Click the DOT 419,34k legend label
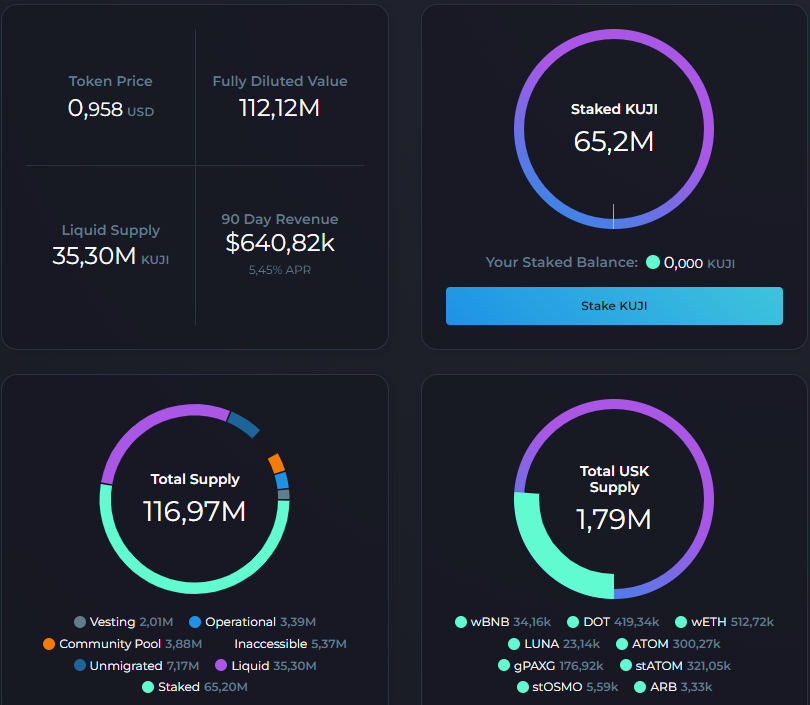The height and width of the screenshot is (705, 810). click(621, 622)
